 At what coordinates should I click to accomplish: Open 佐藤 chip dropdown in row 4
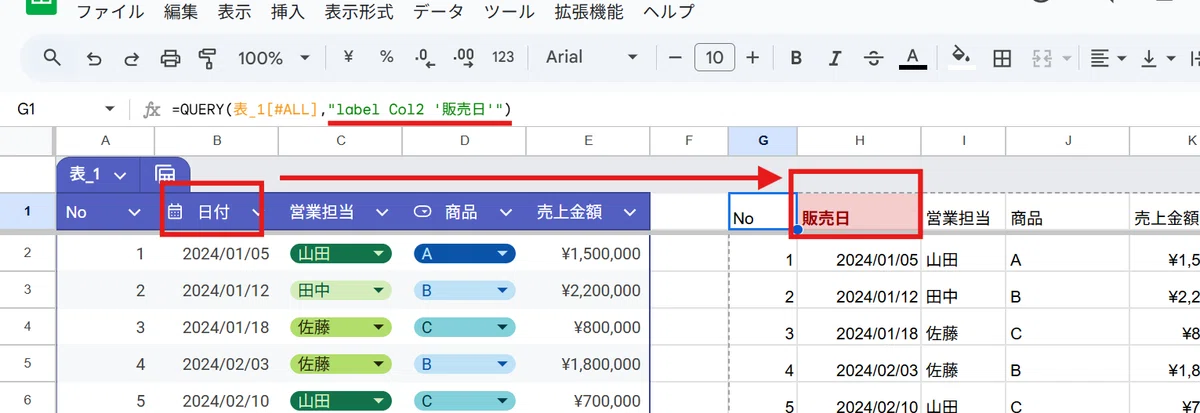tap(378, 328)
